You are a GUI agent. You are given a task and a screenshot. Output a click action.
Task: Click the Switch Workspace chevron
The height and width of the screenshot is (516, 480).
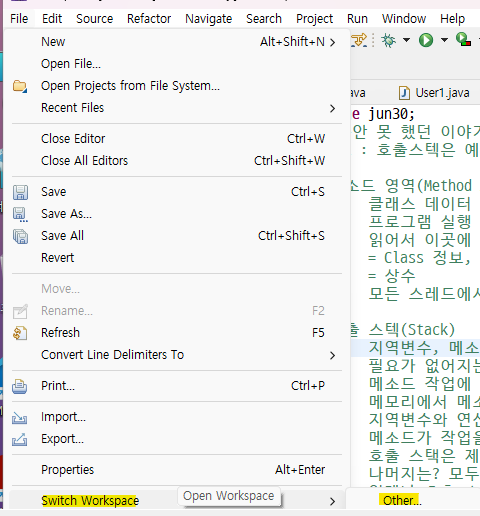tap(332, 501)
